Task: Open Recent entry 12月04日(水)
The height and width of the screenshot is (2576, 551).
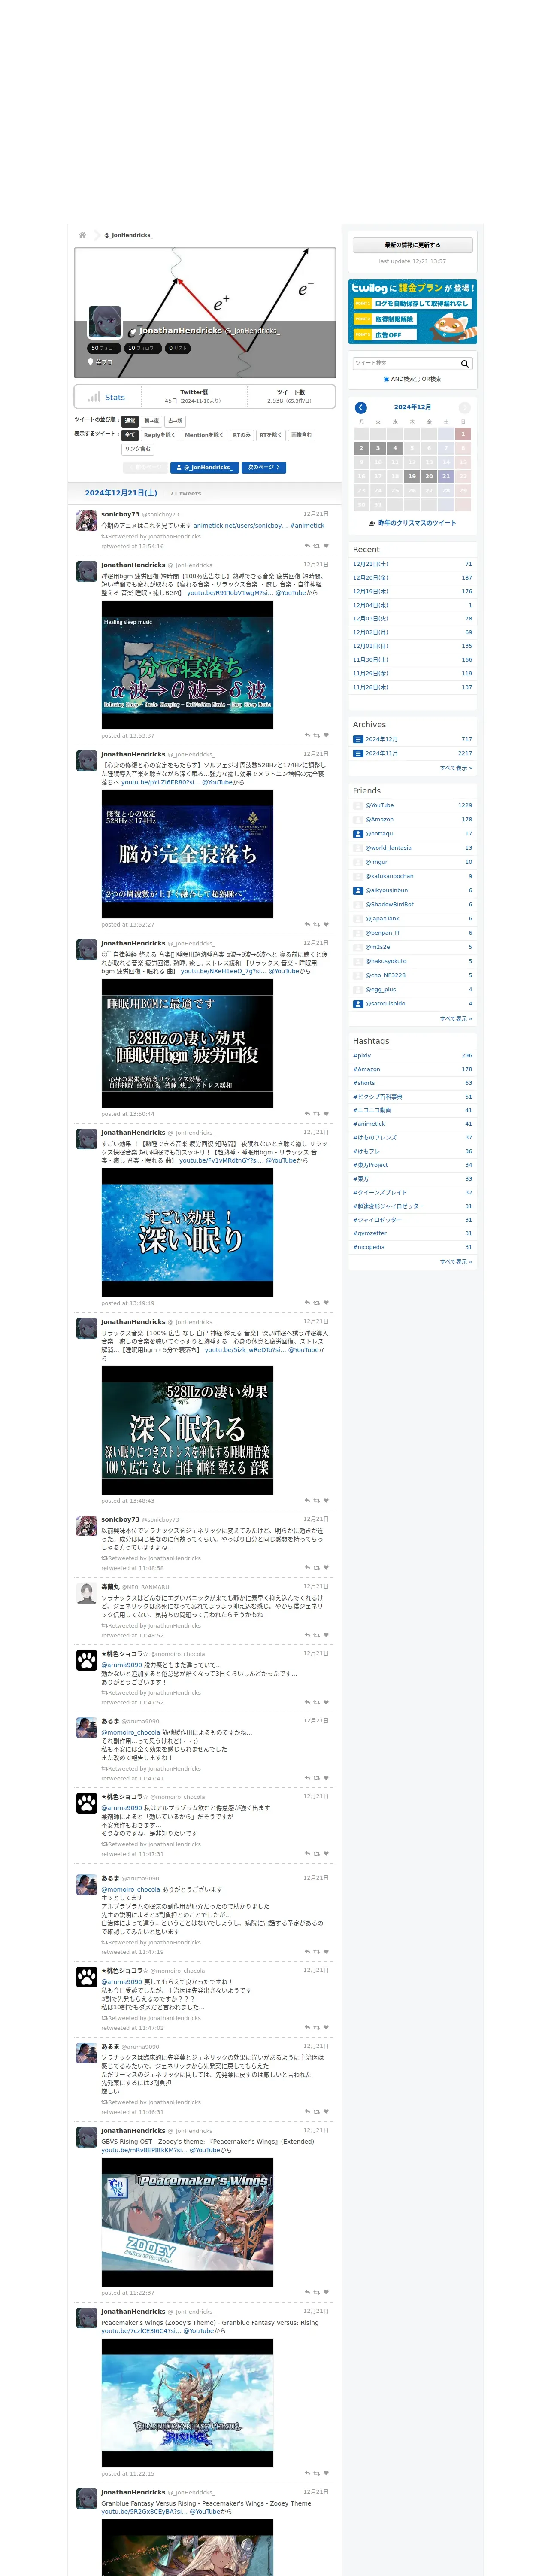Action: click(371, 605)
